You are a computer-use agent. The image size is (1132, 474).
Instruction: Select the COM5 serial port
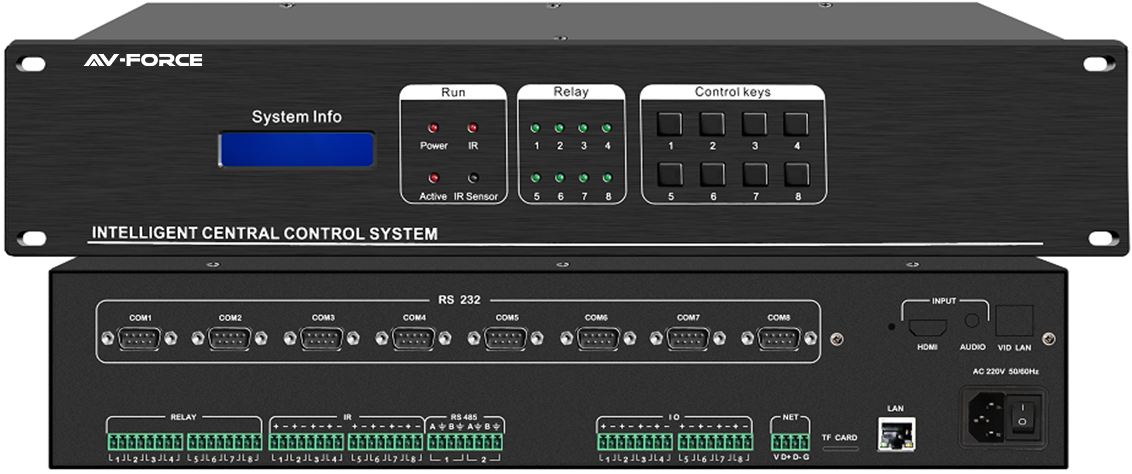click(506, 338)
